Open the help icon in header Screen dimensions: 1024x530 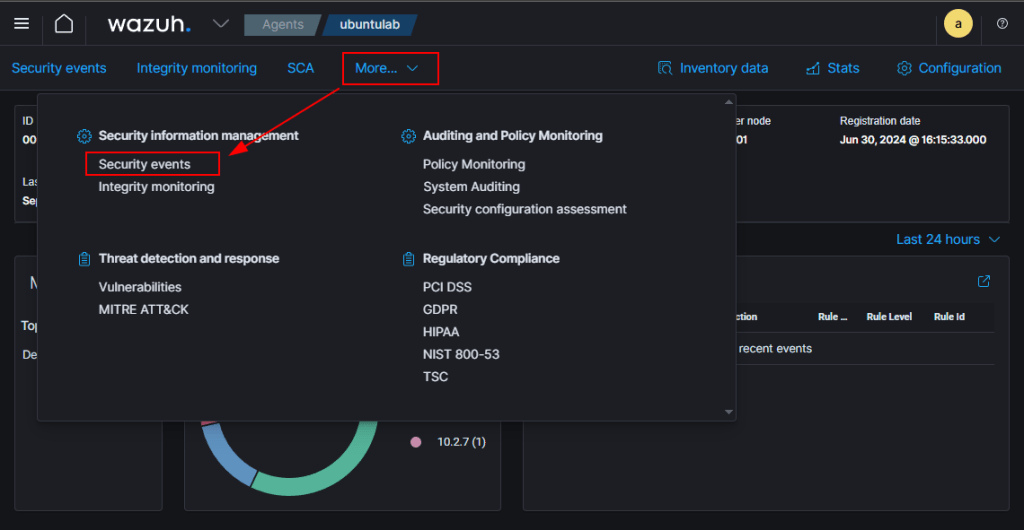tap(1002, 24)
